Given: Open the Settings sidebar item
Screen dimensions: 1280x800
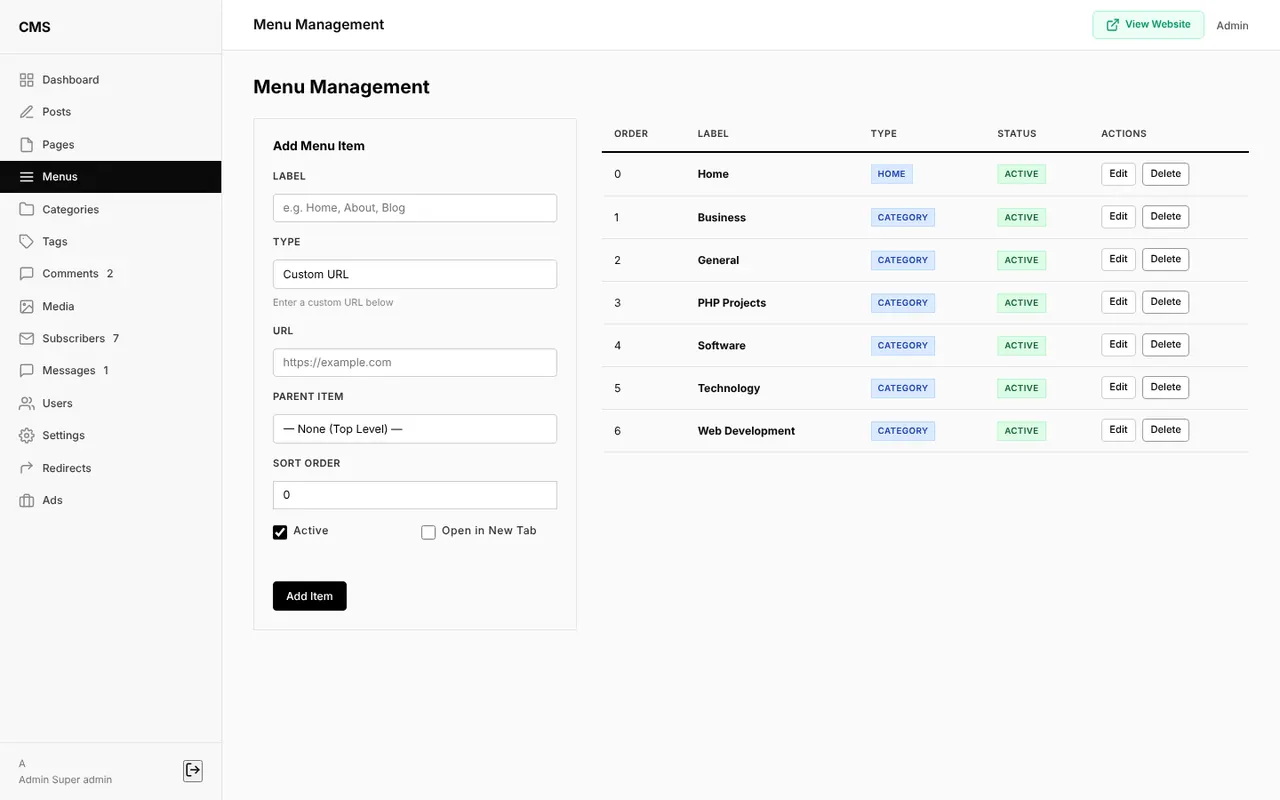Looking at the screenshot, I should click(110, 436).
